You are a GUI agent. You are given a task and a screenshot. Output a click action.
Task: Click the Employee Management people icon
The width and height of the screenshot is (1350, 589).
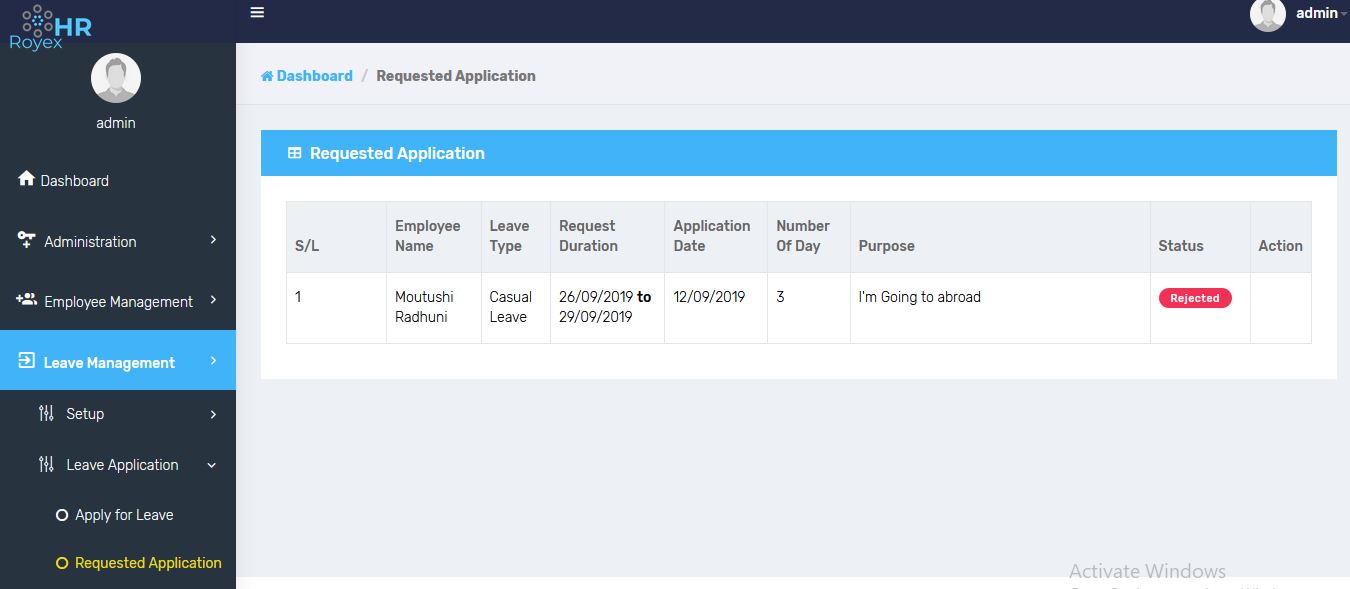coord(27,300)
